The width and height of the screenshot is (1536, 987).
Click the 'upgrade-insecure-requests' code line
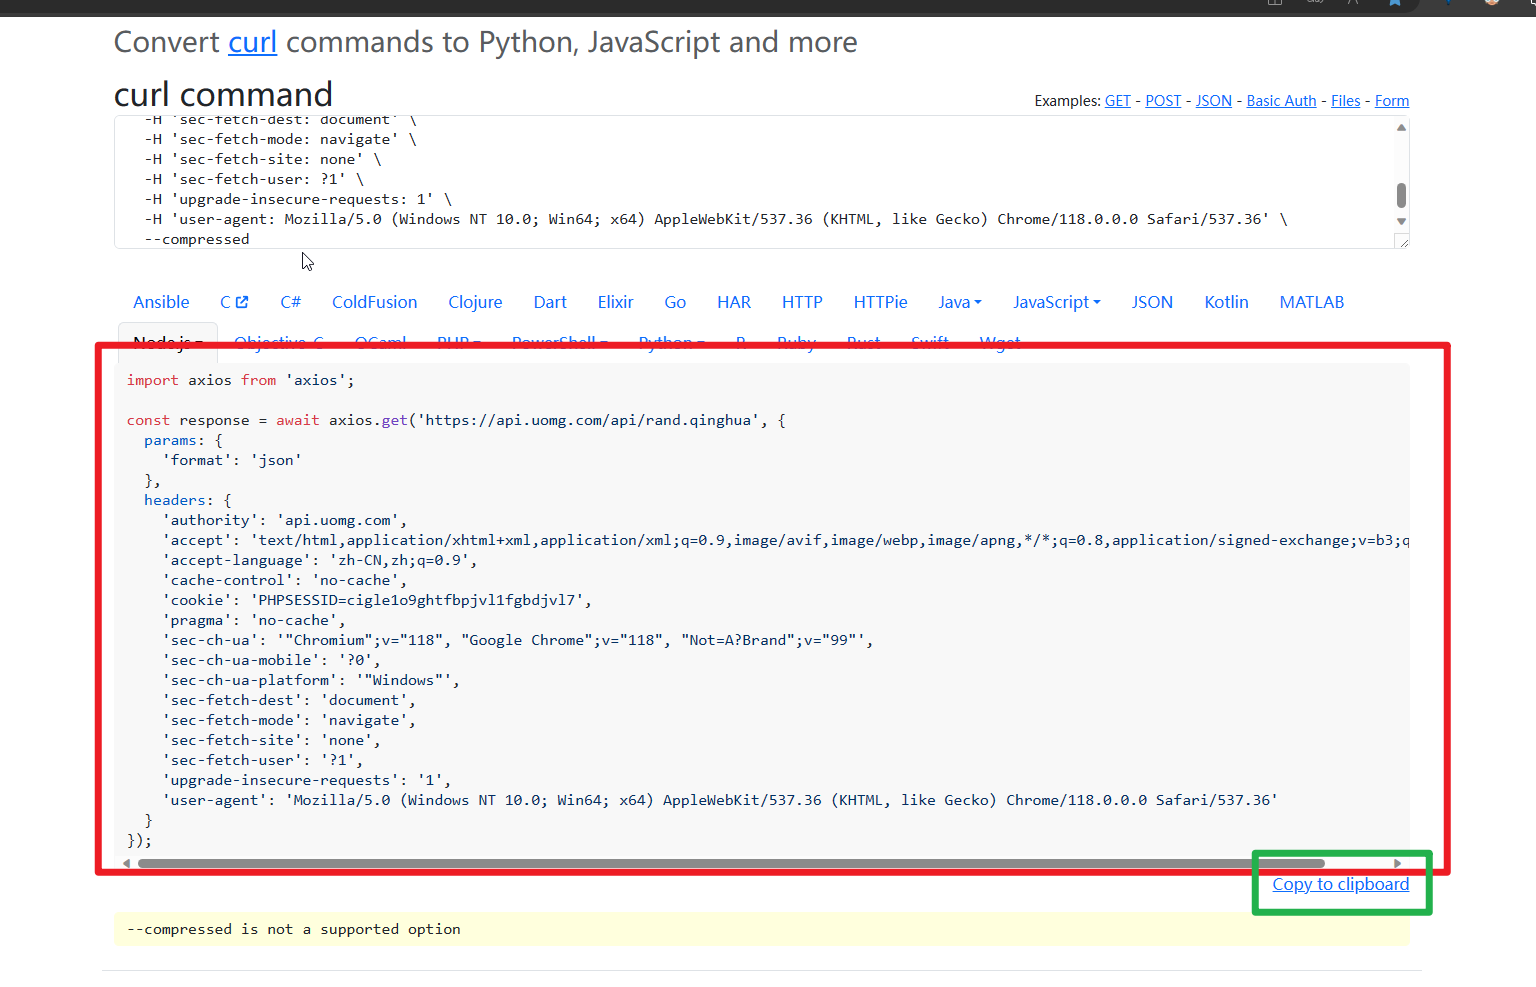tap(306, 780)
